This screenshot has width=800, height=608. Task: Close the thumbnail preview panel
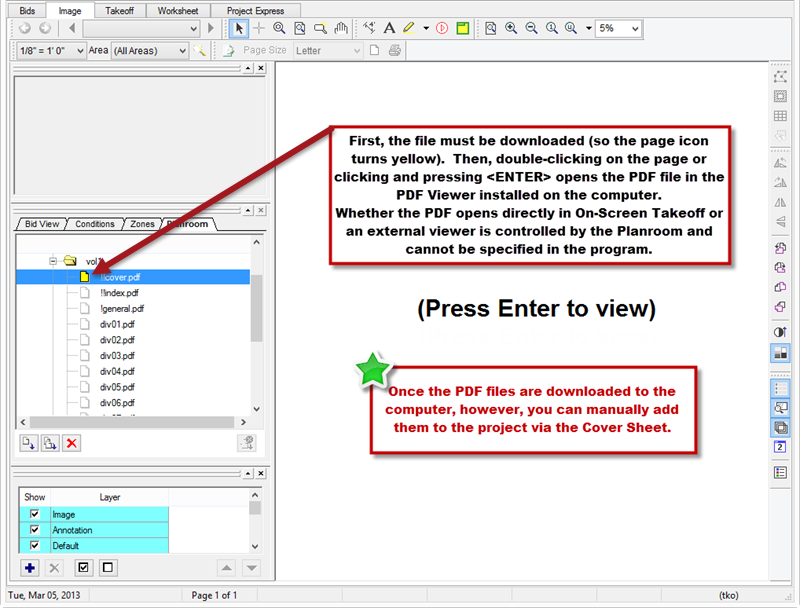click(x=261, y=68)
